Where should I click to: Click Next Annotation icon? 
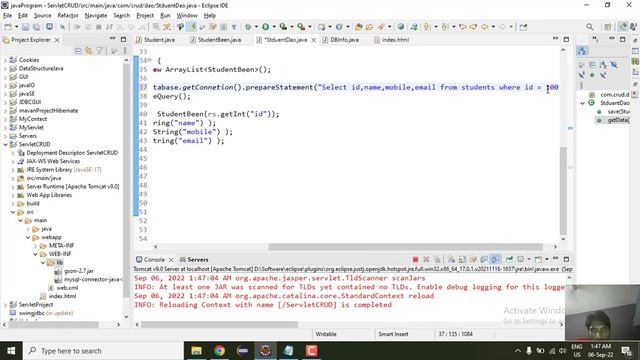coord(427,27)
